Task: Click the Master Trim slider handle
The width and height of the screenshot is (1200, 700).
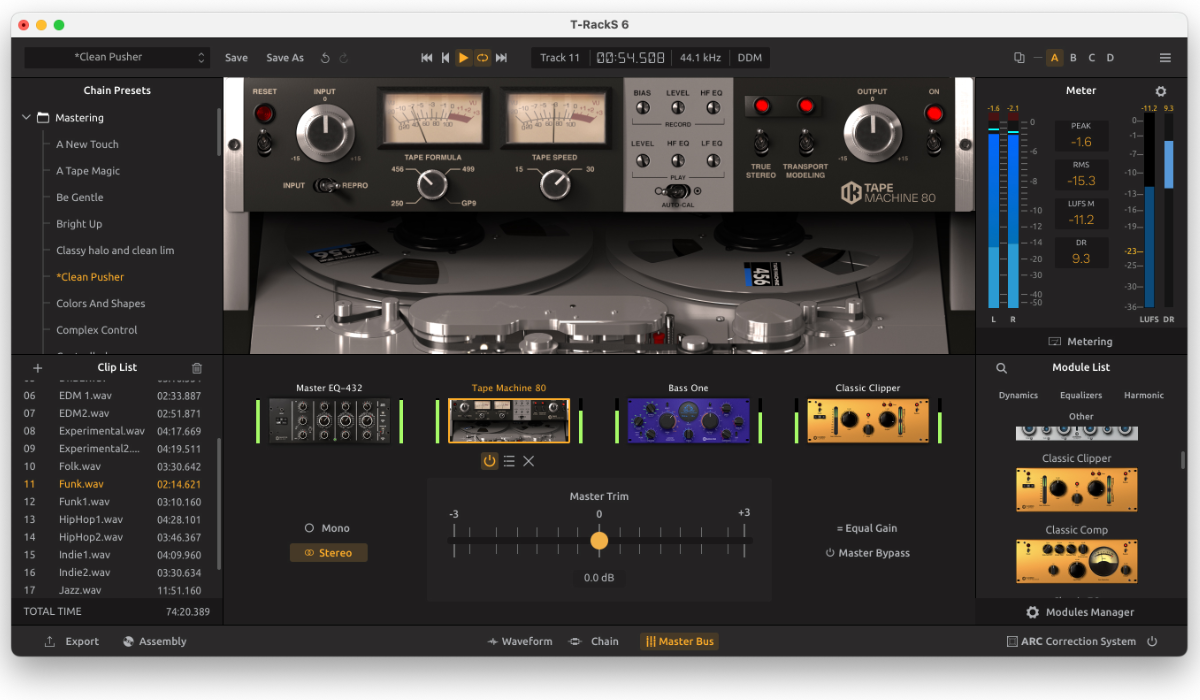Action: [599, 541]
